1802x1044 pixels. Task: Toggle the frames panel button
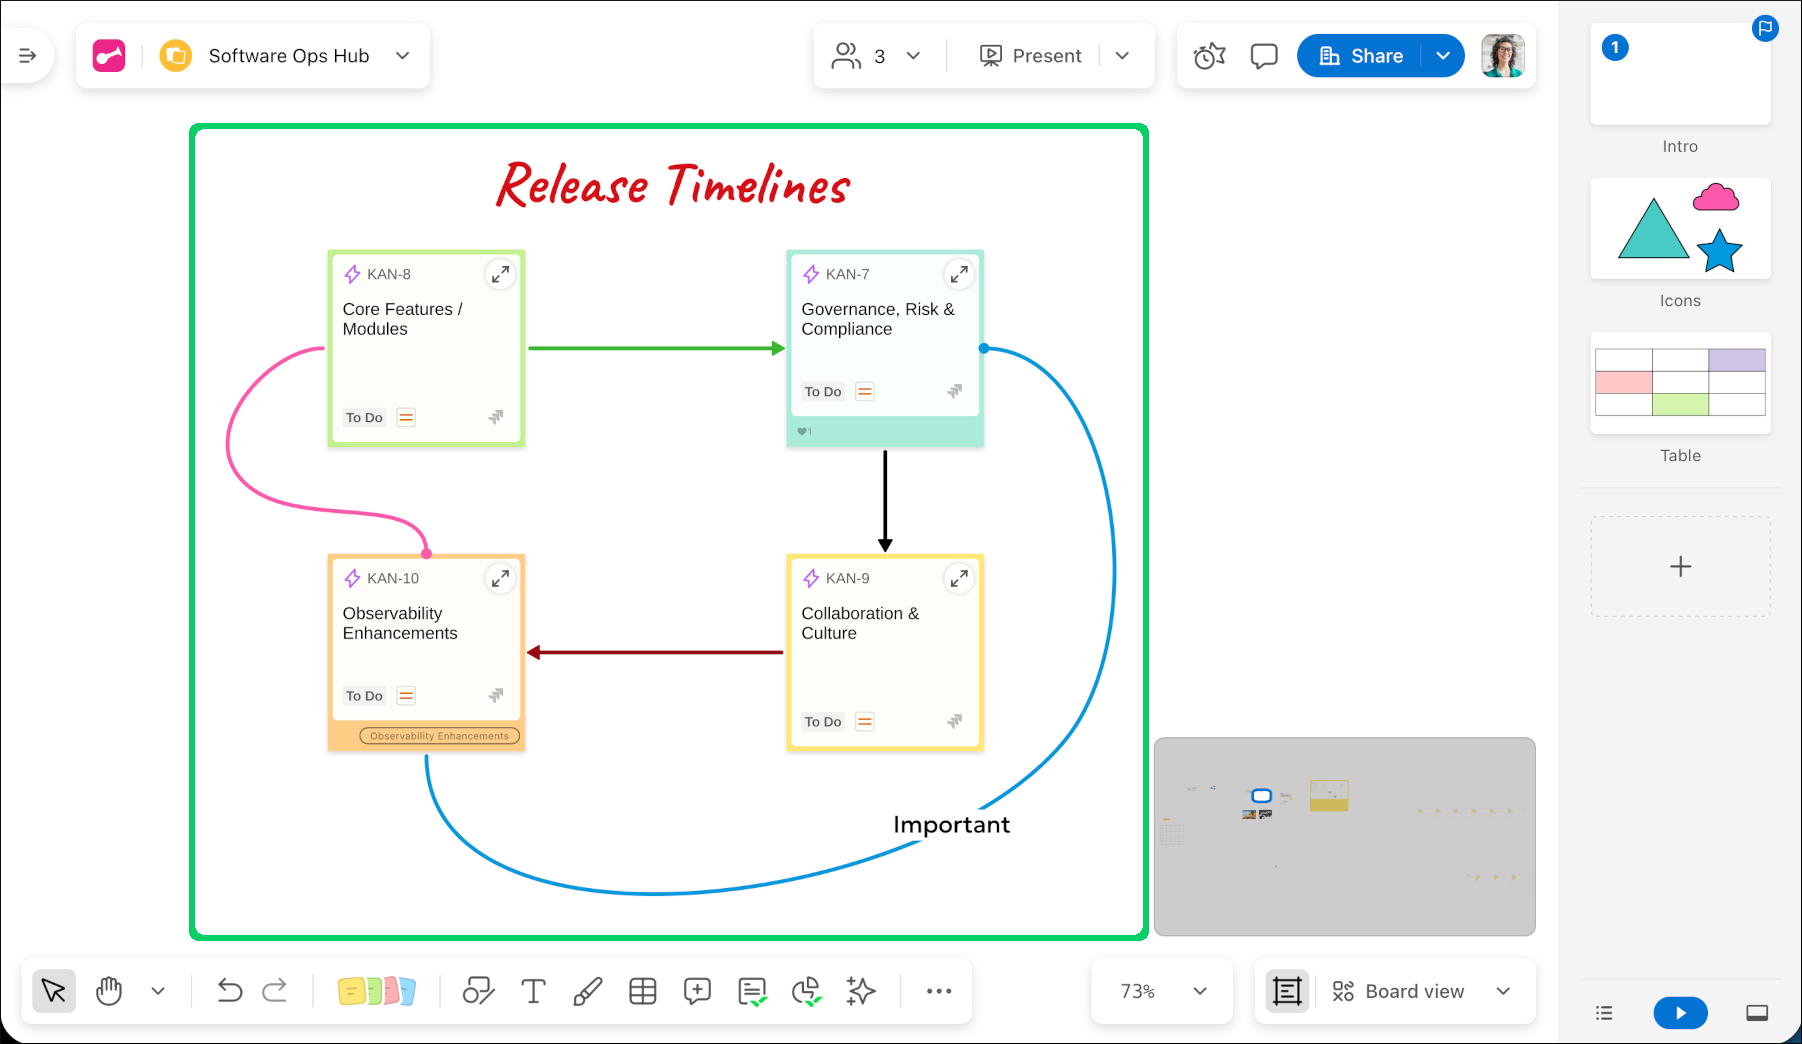(x=1286, y=991)
